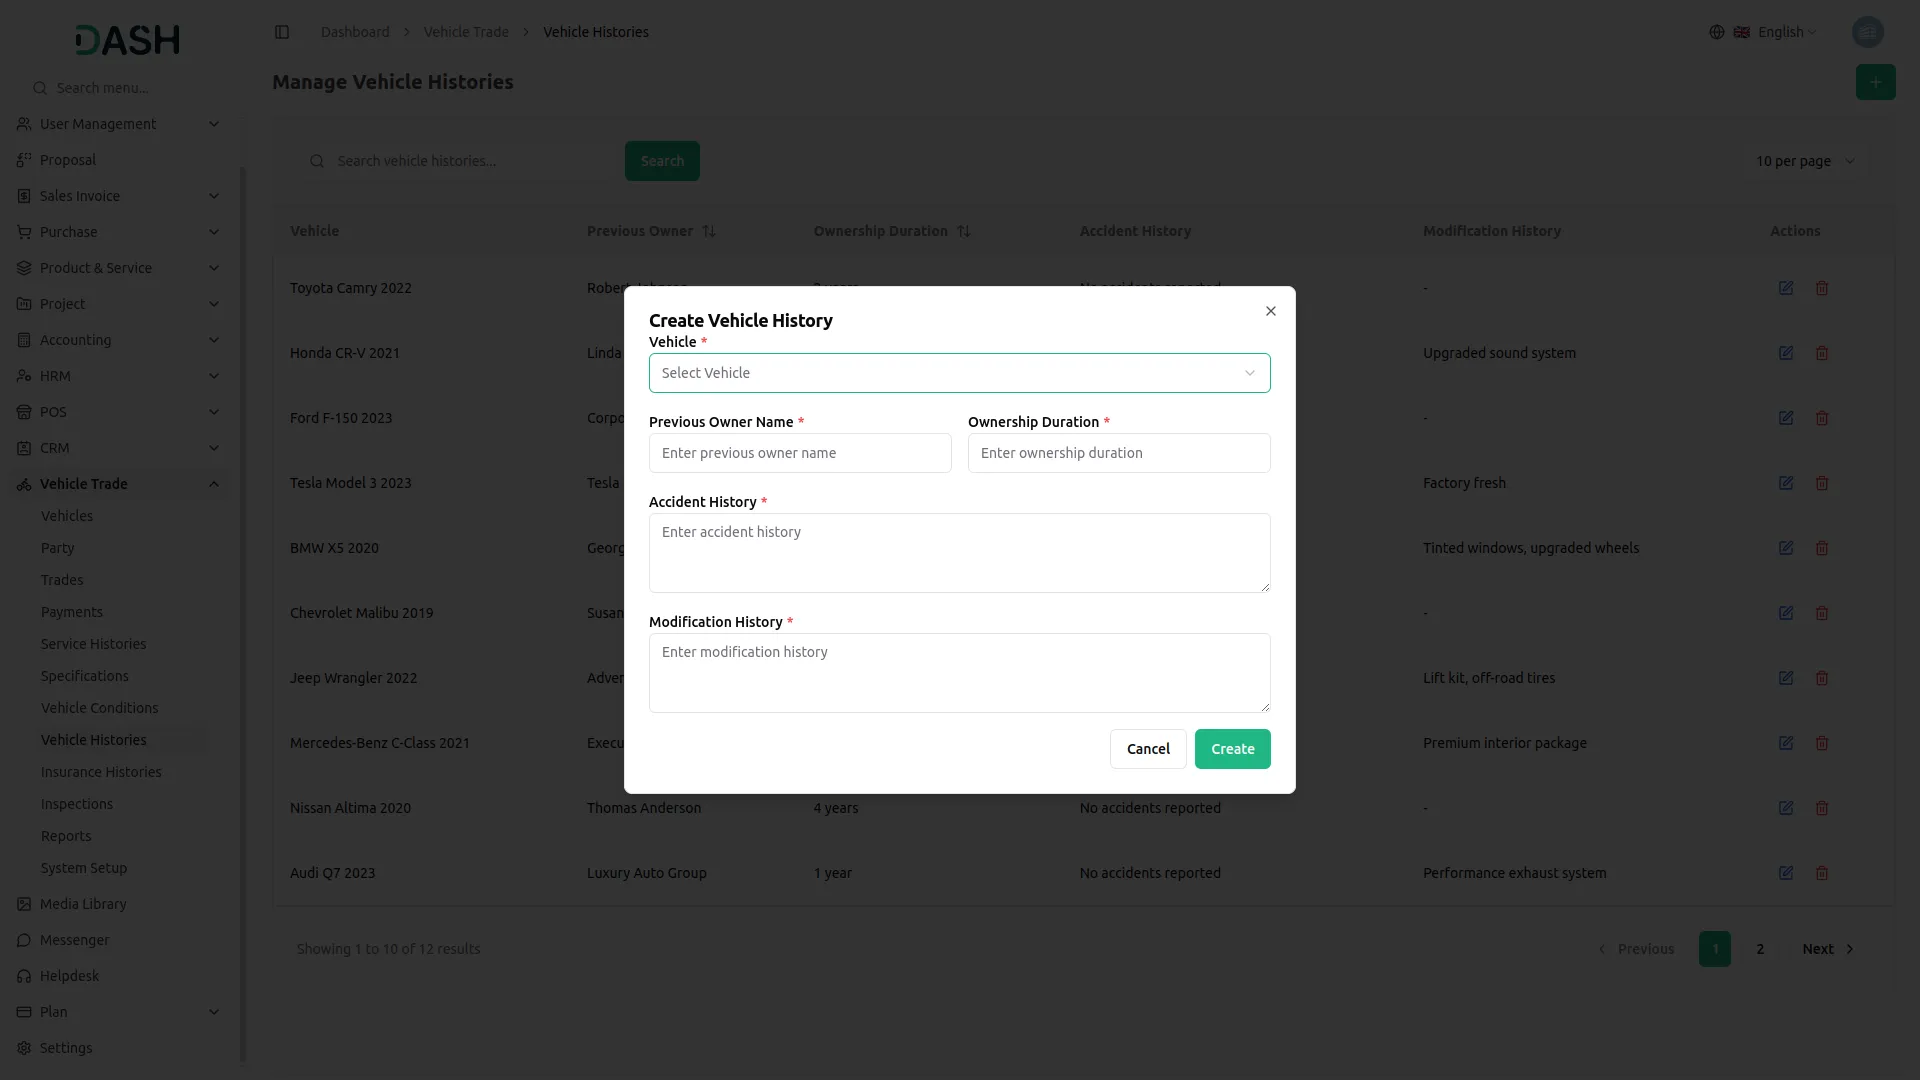Expand the HRM sidebar menu
The height and width of the screenshot is (1080, 1920).
[118, 376]
